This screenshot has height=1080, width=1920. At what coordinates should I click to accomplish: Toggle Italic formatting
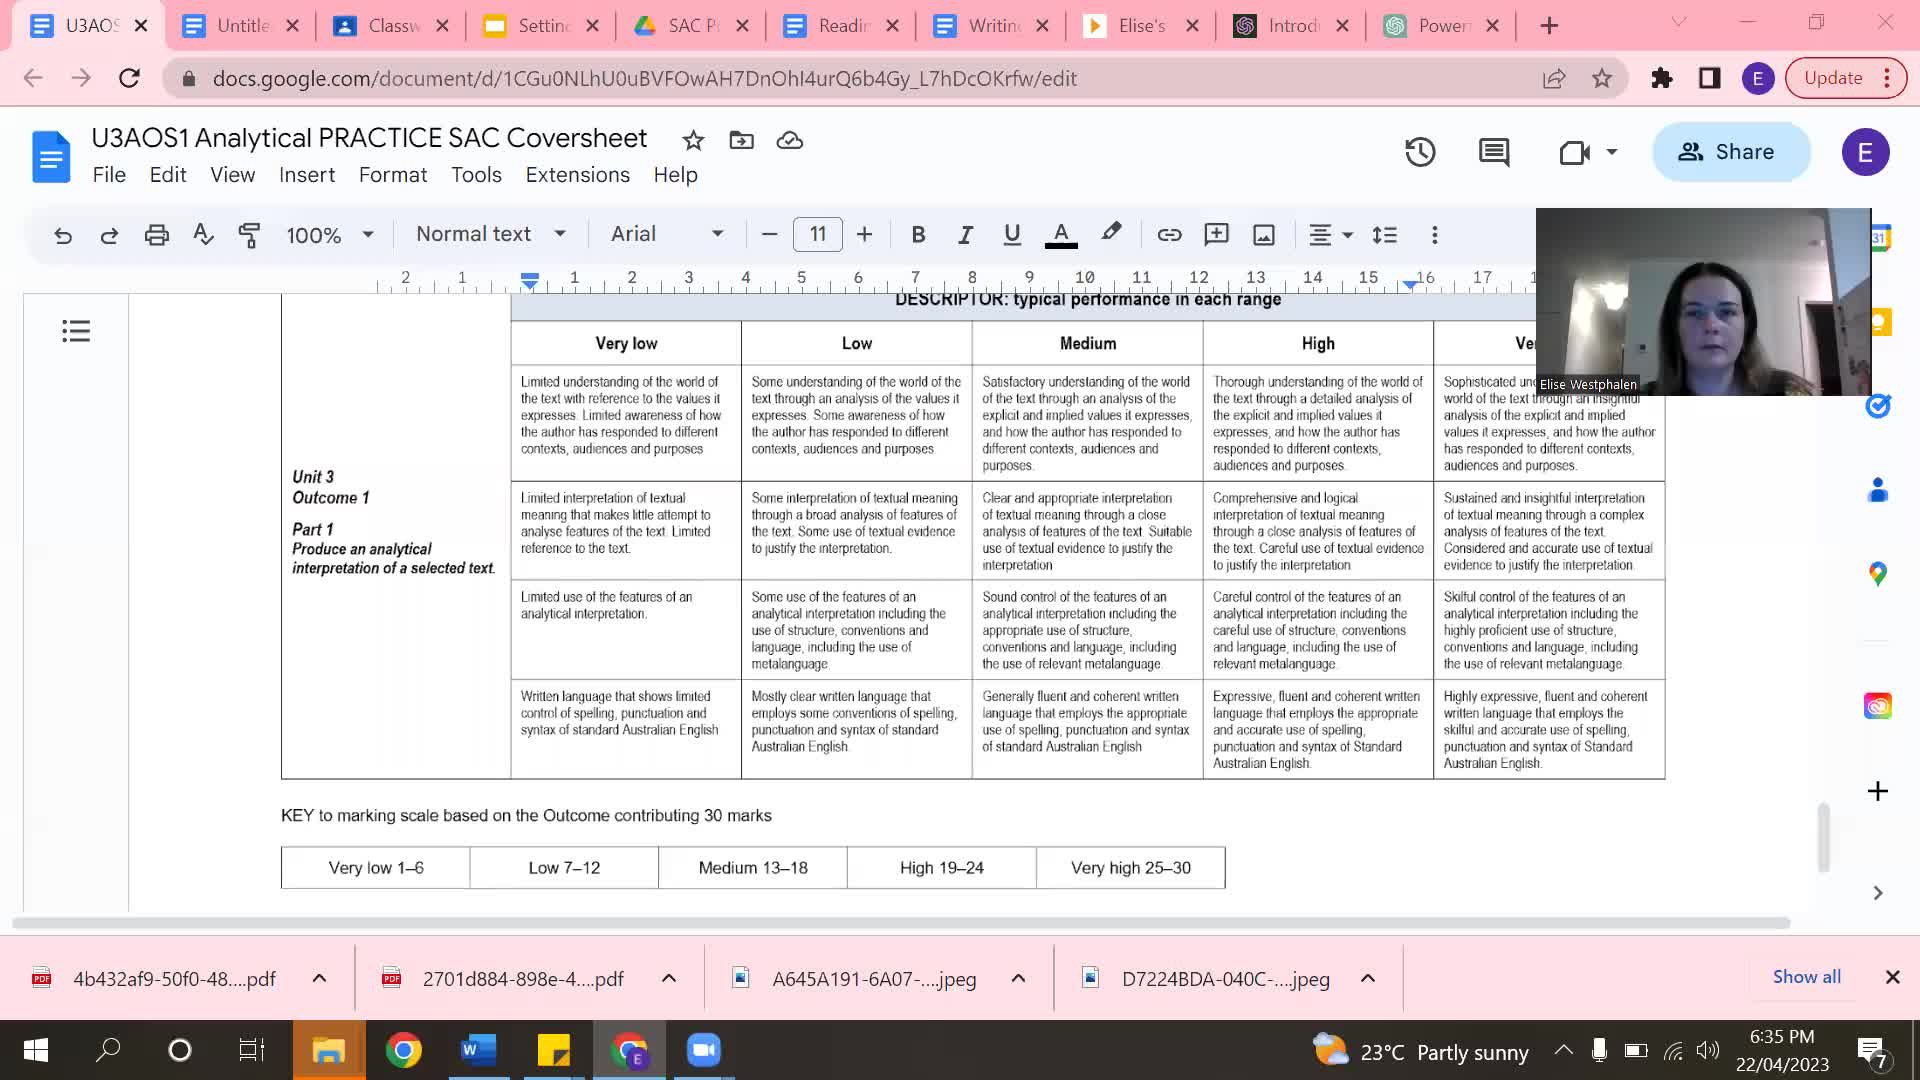pyautogui.click(x=965, y=235)
